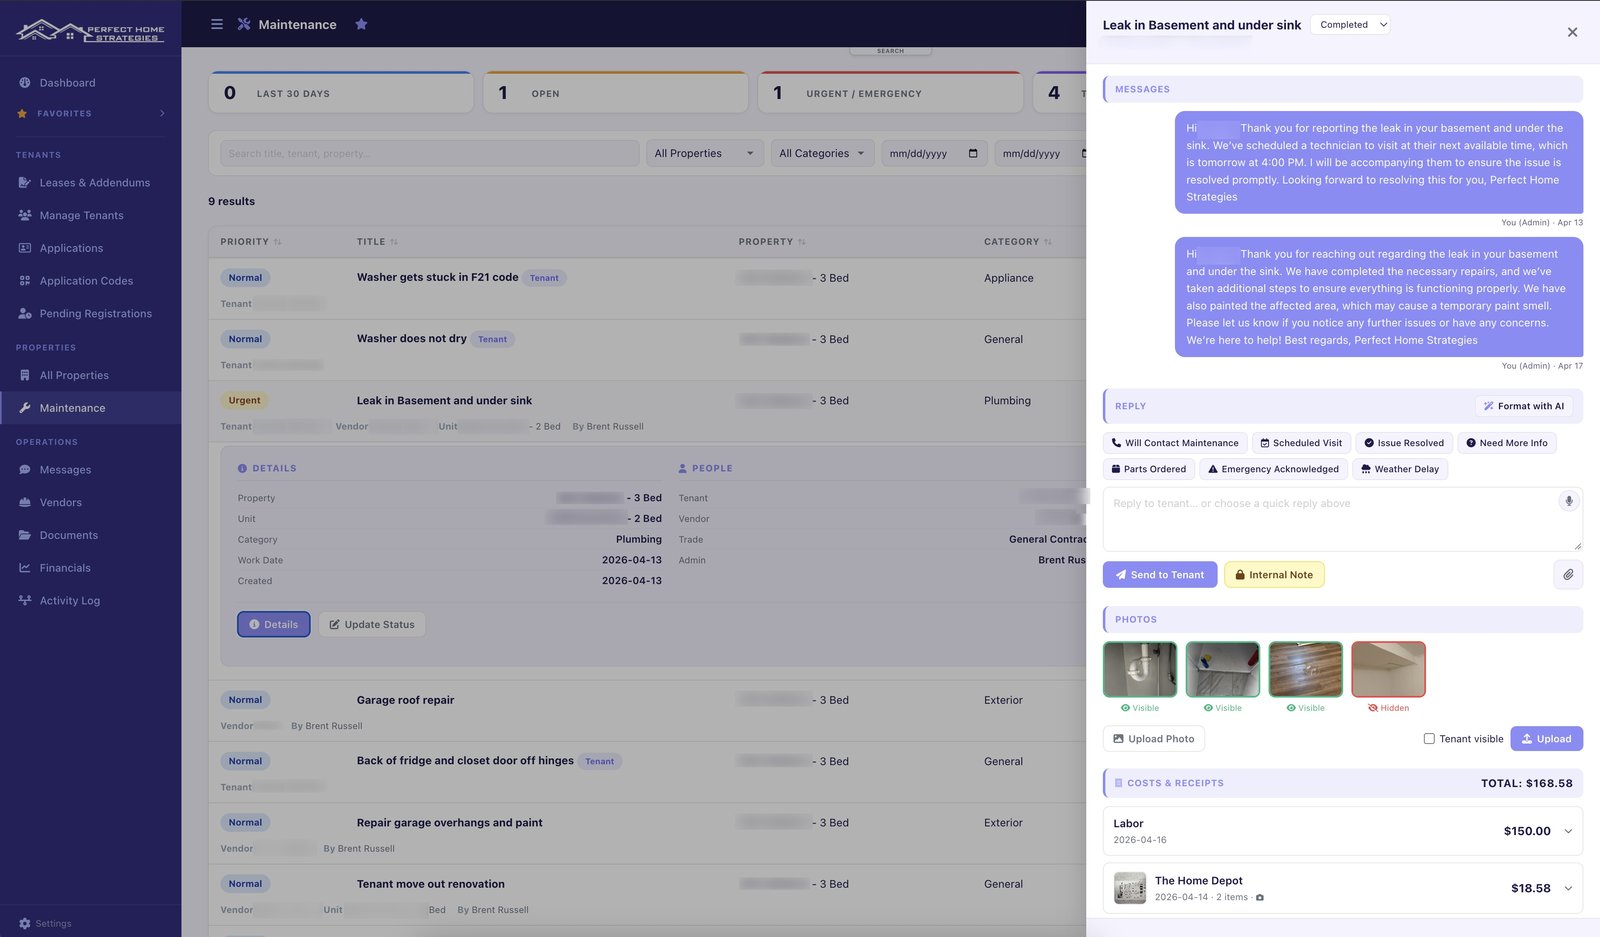This screenshot has height=937, width=1600.
Task: Click the Internal Note button
Action: coord(1274,575)
